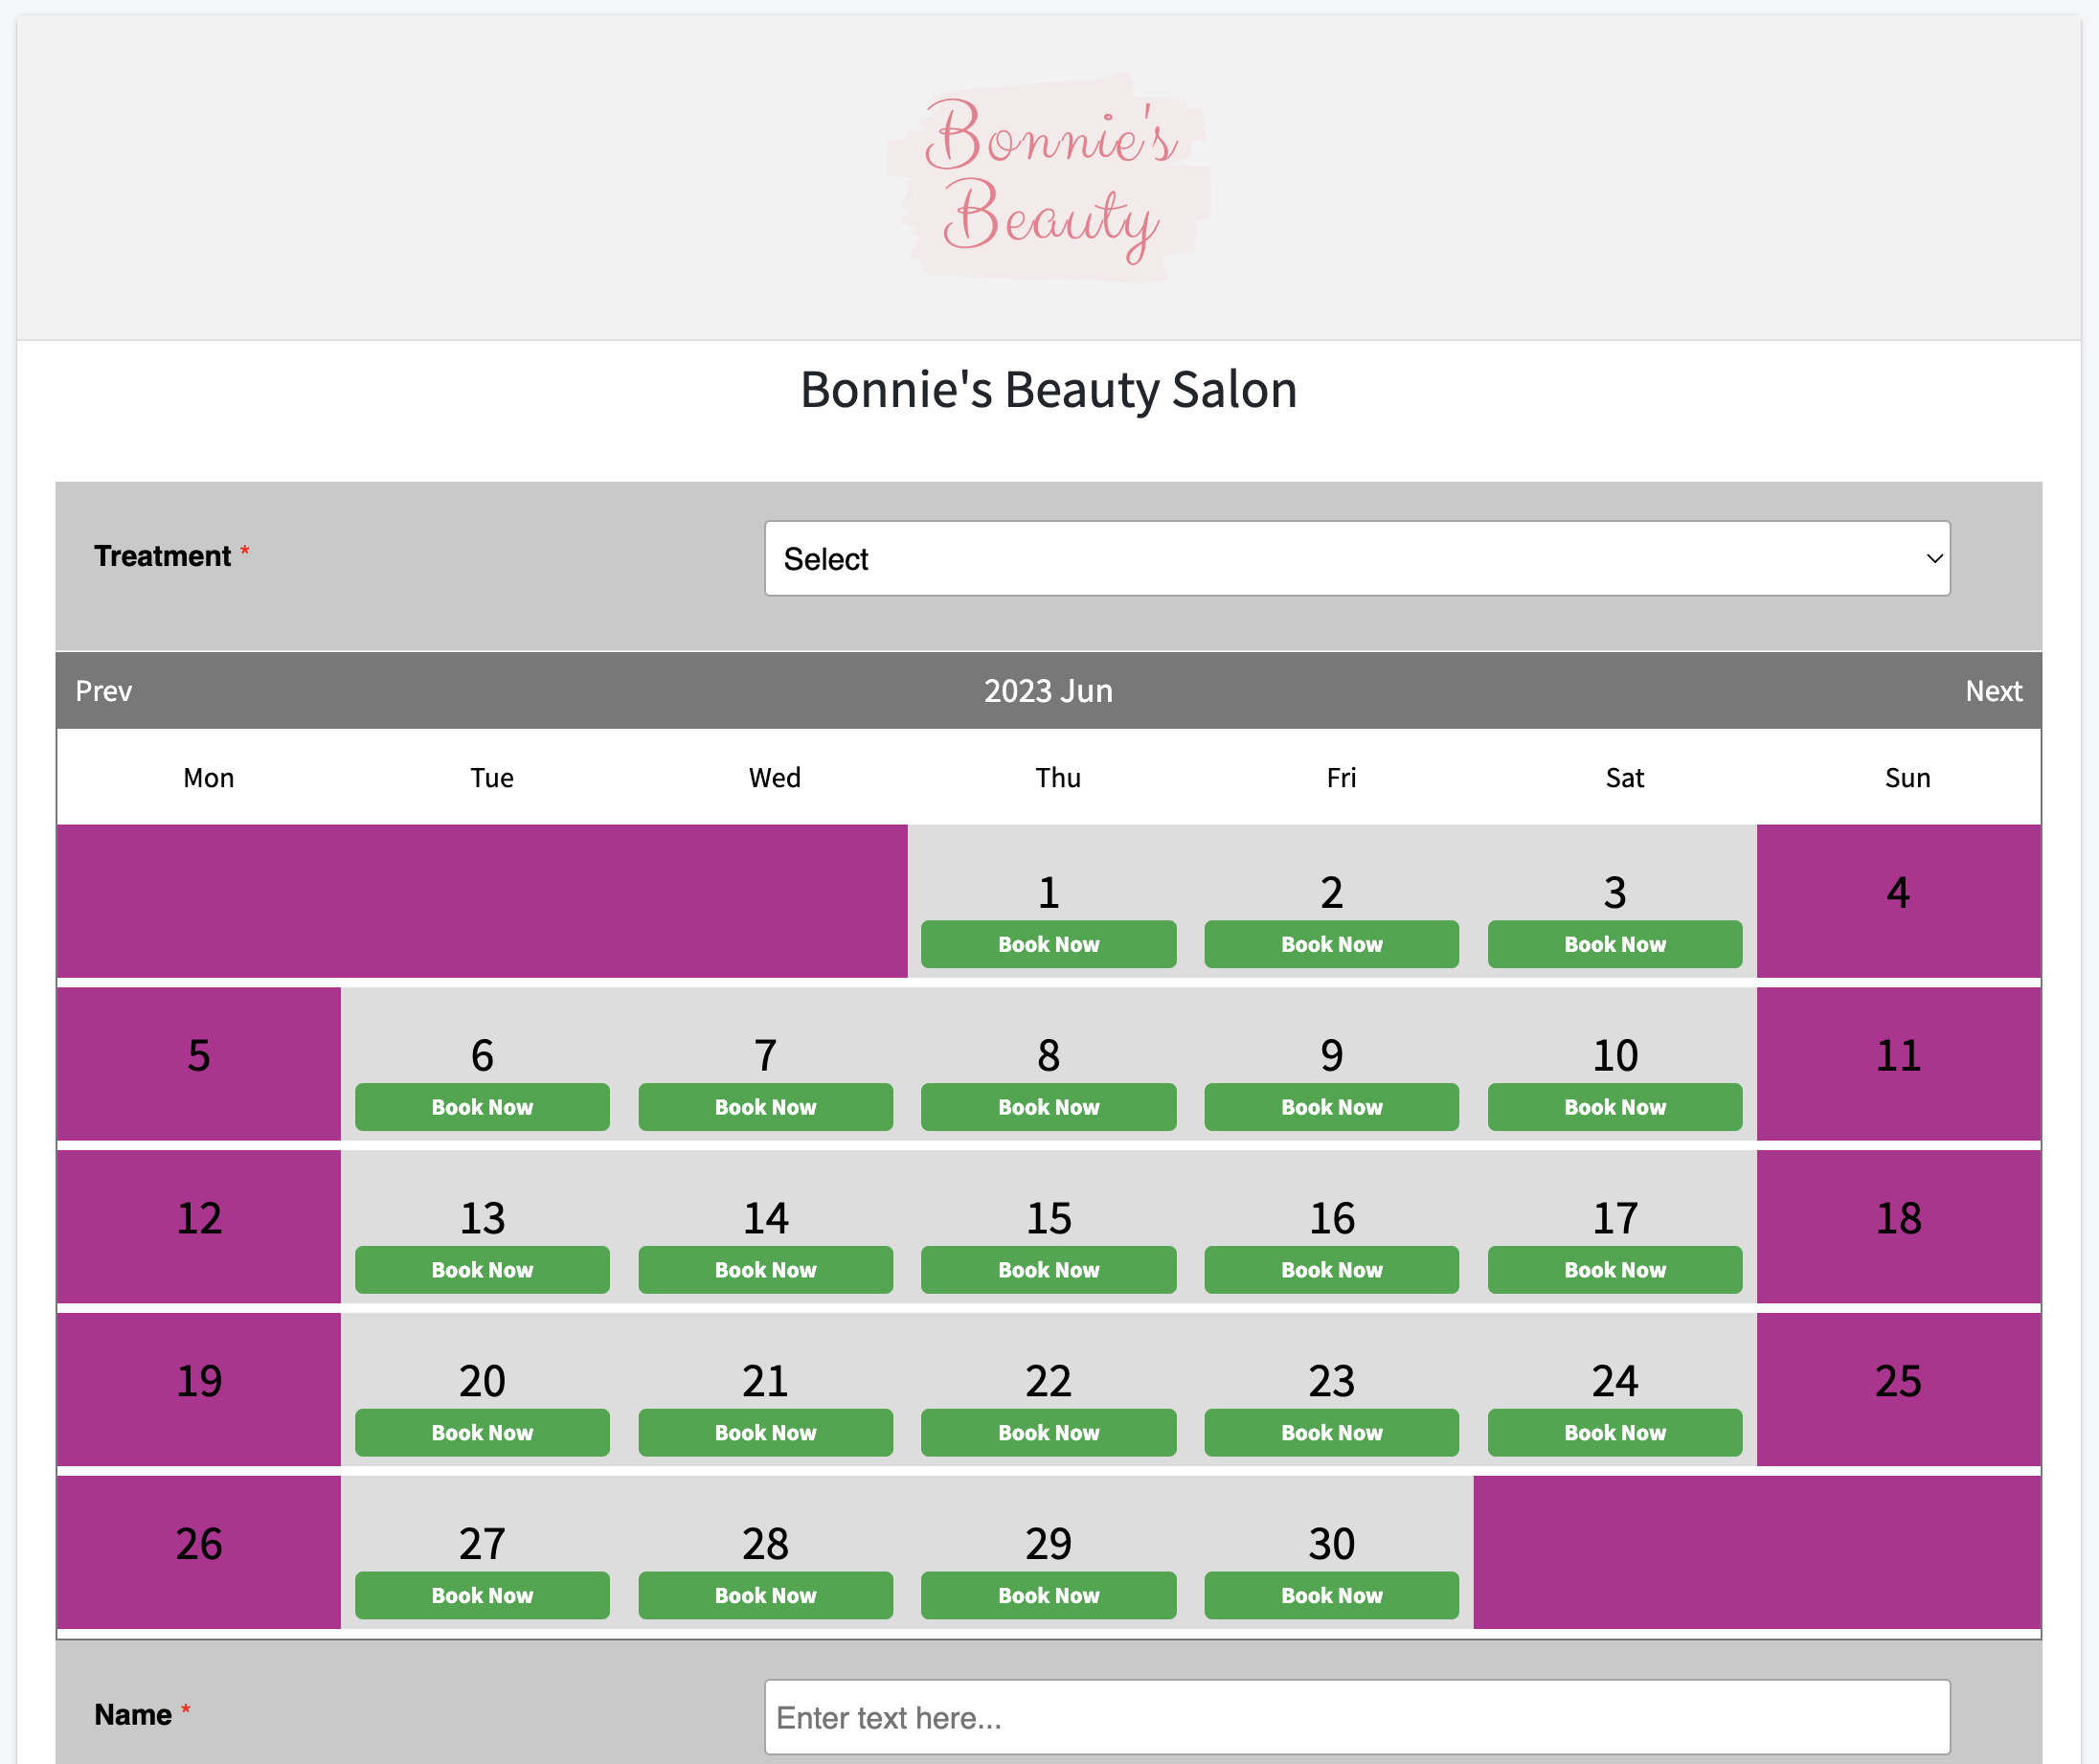
Task: Book a treatment for June 13
Action: pos(482,1269)
